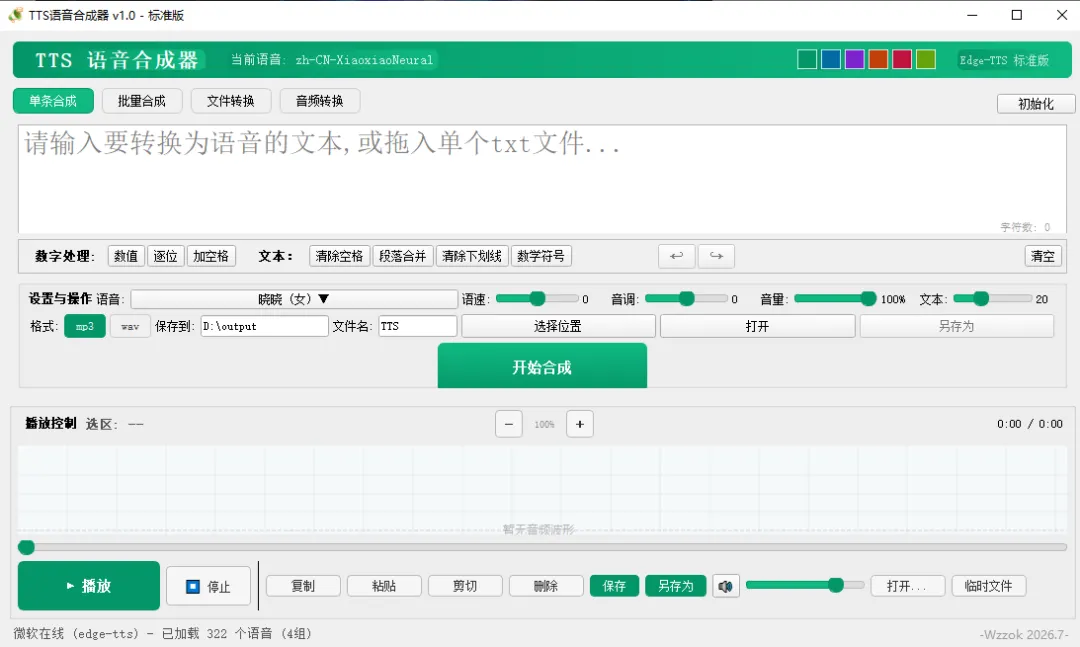Select the purple theme swatch
Viewport: 1080px width, 647px height.
coord(855,60)
